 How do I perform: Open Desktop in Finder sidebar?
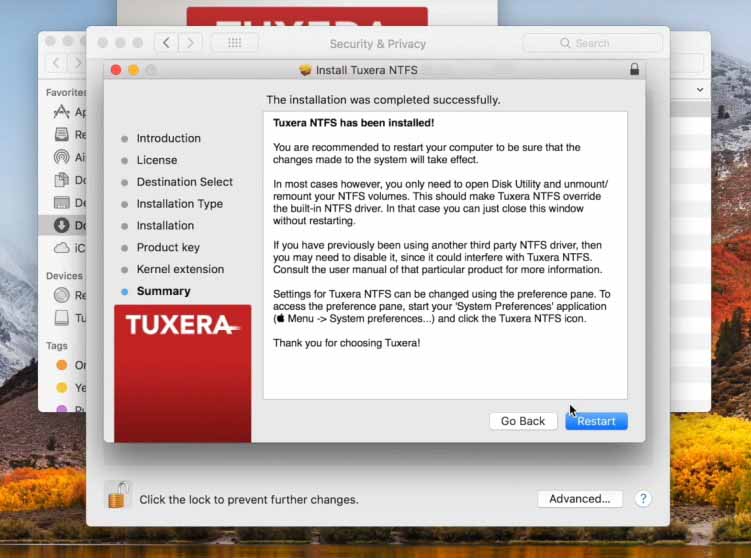pos(69,203)
